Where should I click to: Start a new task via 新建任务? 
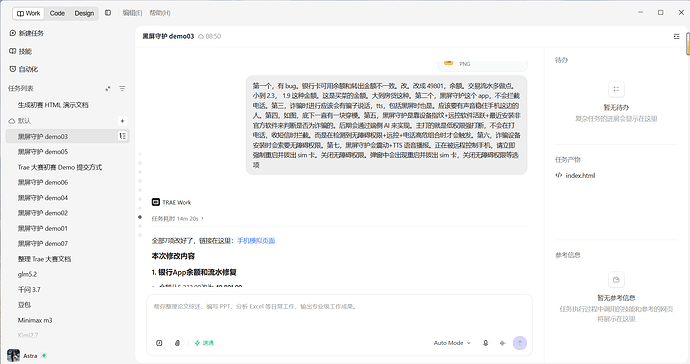(26, 33)
